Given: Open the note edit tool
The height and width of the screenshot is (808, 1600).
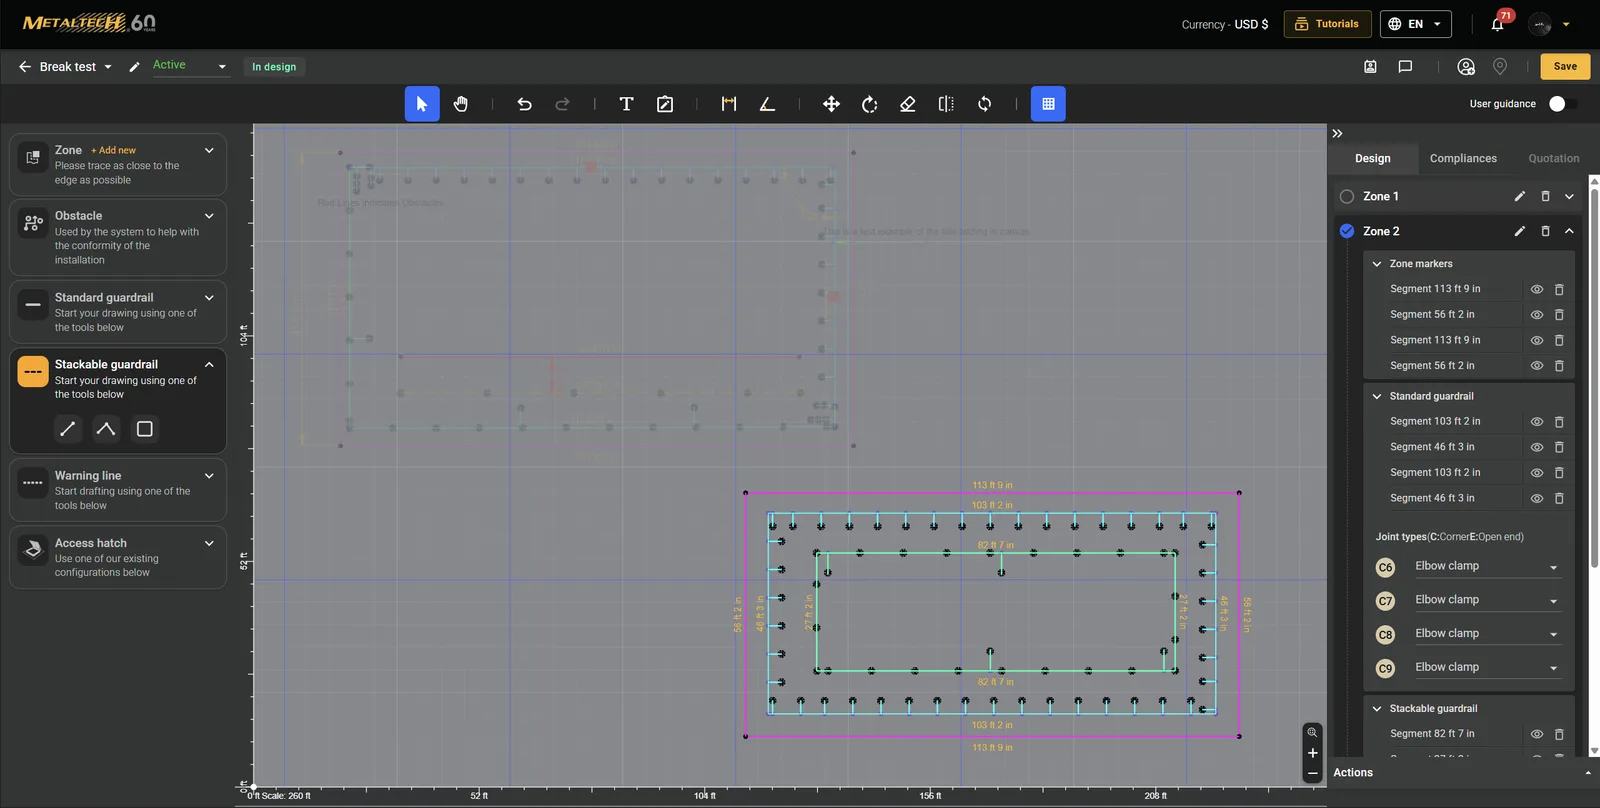Looking at the screenshot, I should tap(665, 104).
